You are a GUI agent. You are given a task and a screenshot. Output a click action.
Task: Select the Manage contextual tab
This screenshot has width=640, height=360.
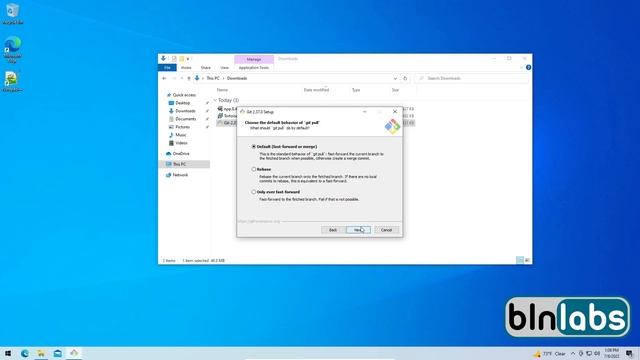point(253,59)
